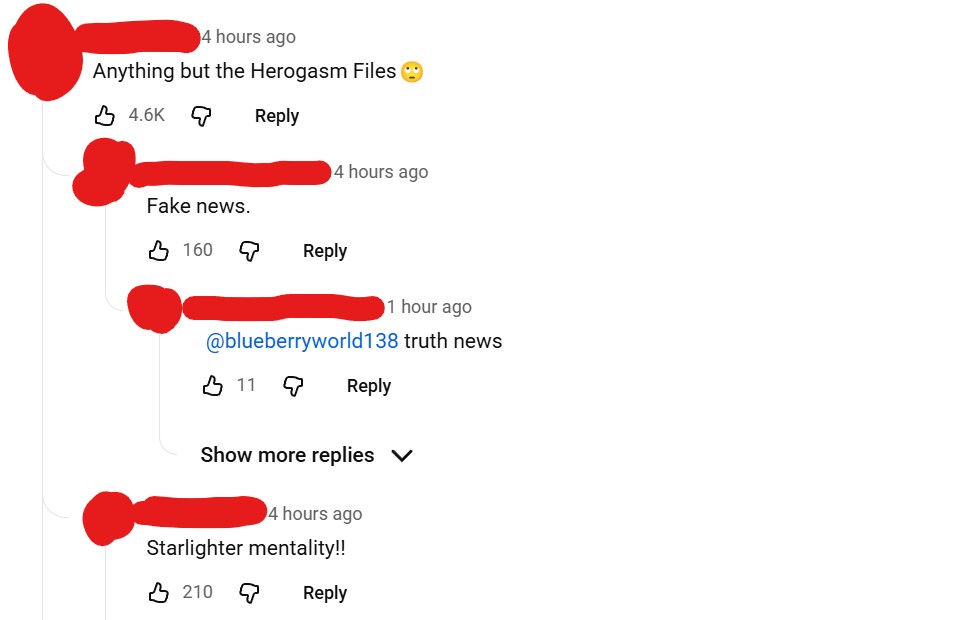Like the "Fake news." reply
The width and height of the screenshot is (977, 620).
tap(158, 250)
